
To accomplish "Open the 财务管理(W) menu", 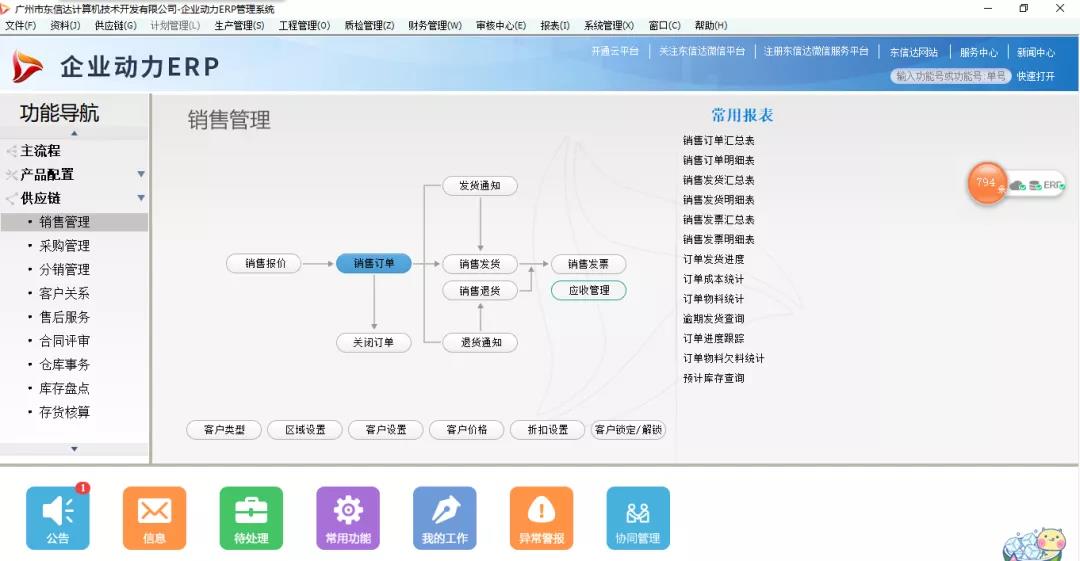I will click(x=435, y=26).
